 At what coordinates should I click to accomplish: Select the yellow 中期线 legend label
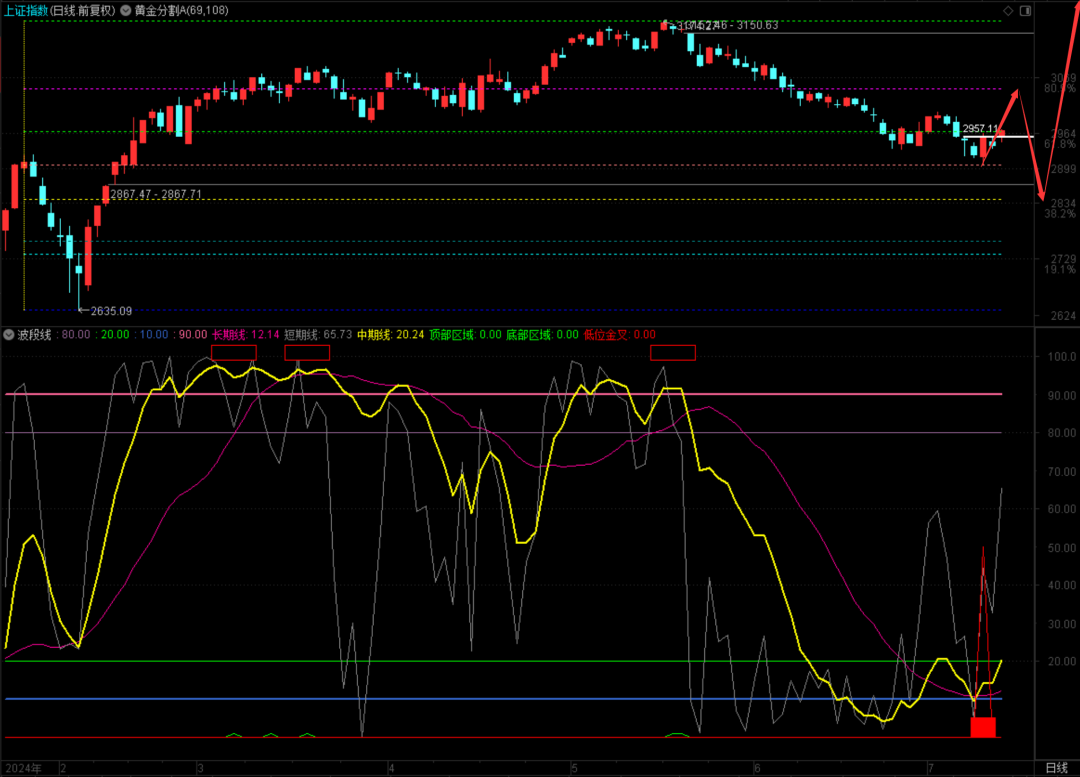(375, 334)
